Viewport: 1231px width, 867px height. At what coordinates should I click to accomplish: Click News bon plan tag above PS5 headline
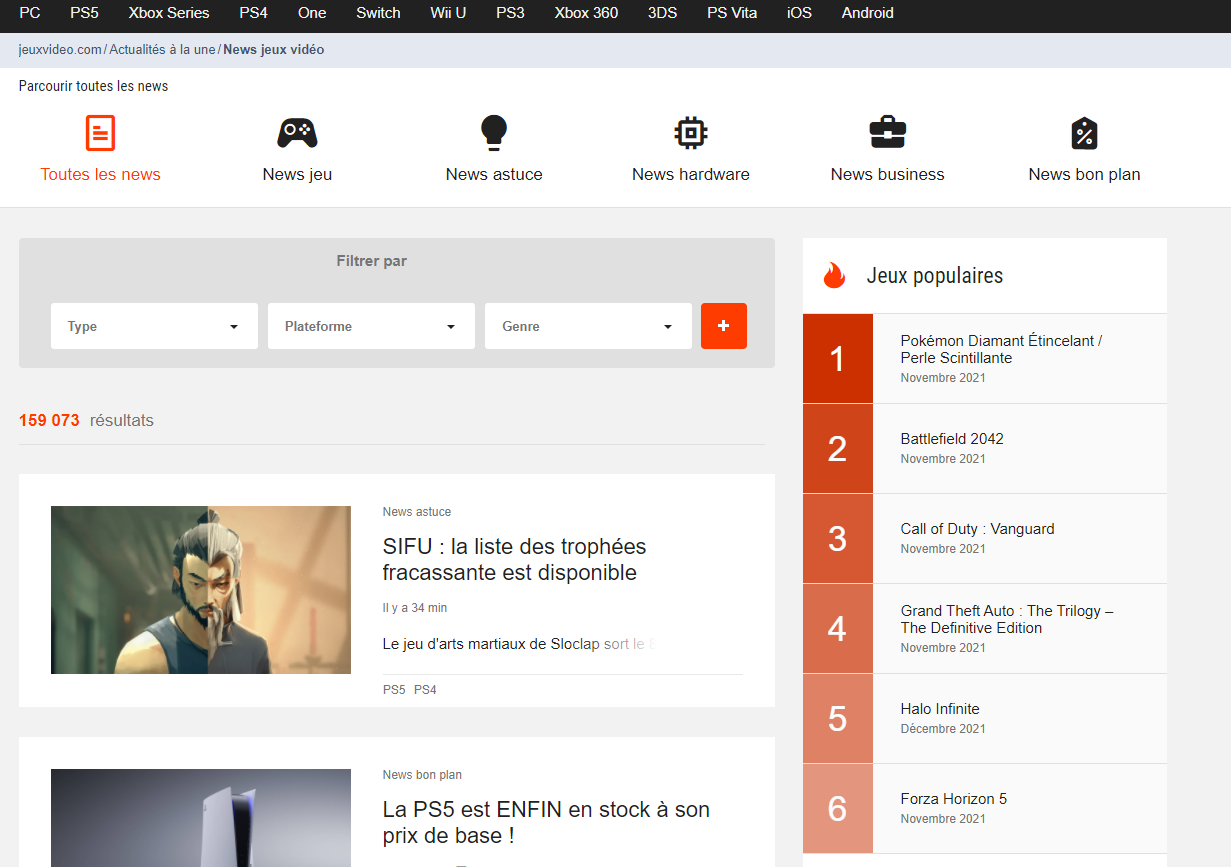pyautogui.click(x=422, y=775)
